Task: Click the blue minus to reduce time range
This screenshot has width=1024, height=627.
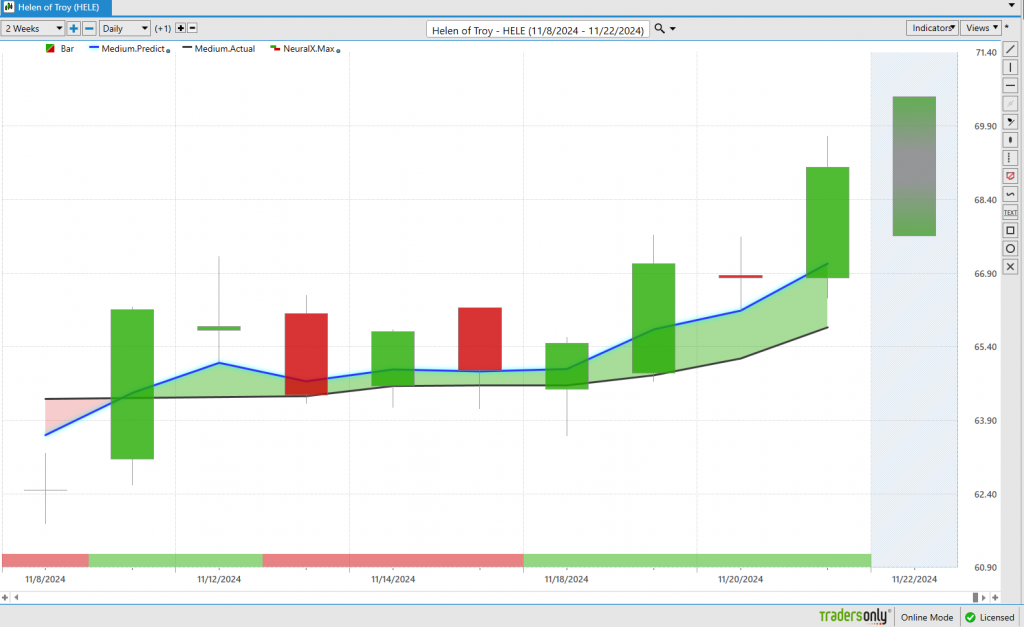Action: click(89, 28)
